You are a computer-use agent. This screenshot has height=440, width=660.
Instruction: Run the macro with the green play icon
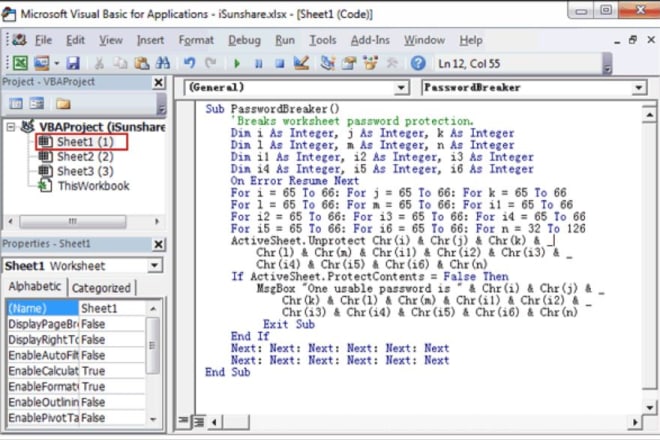point(237,64)
